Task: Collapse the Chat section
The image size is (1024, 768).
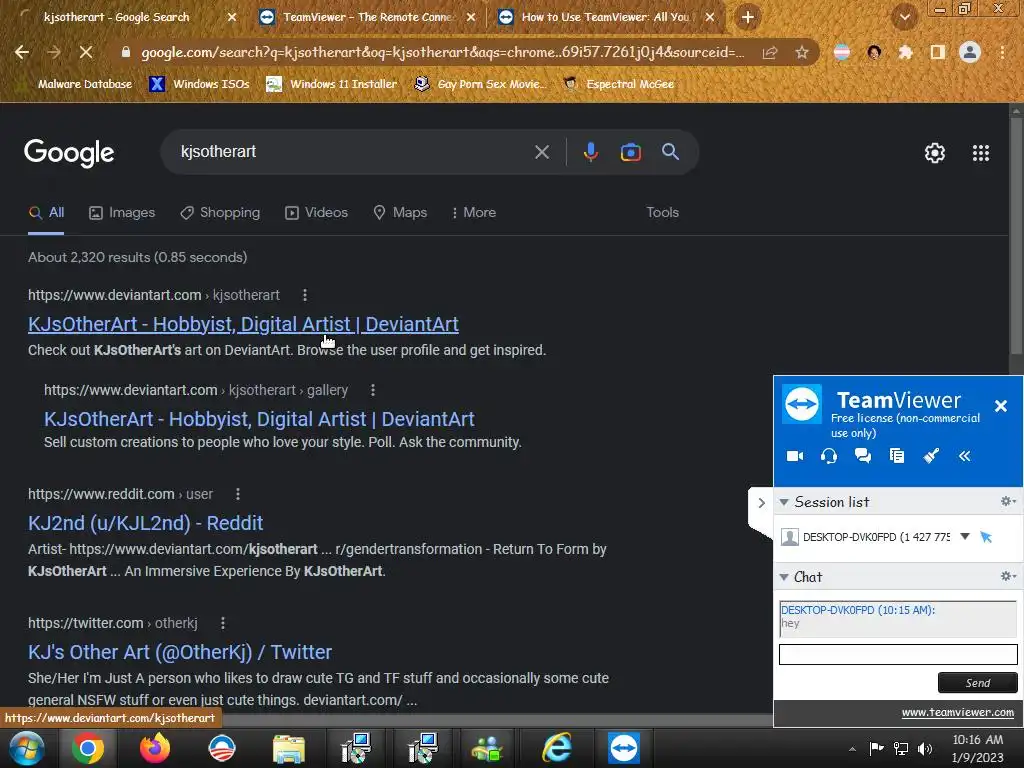Action: (784, 577)
